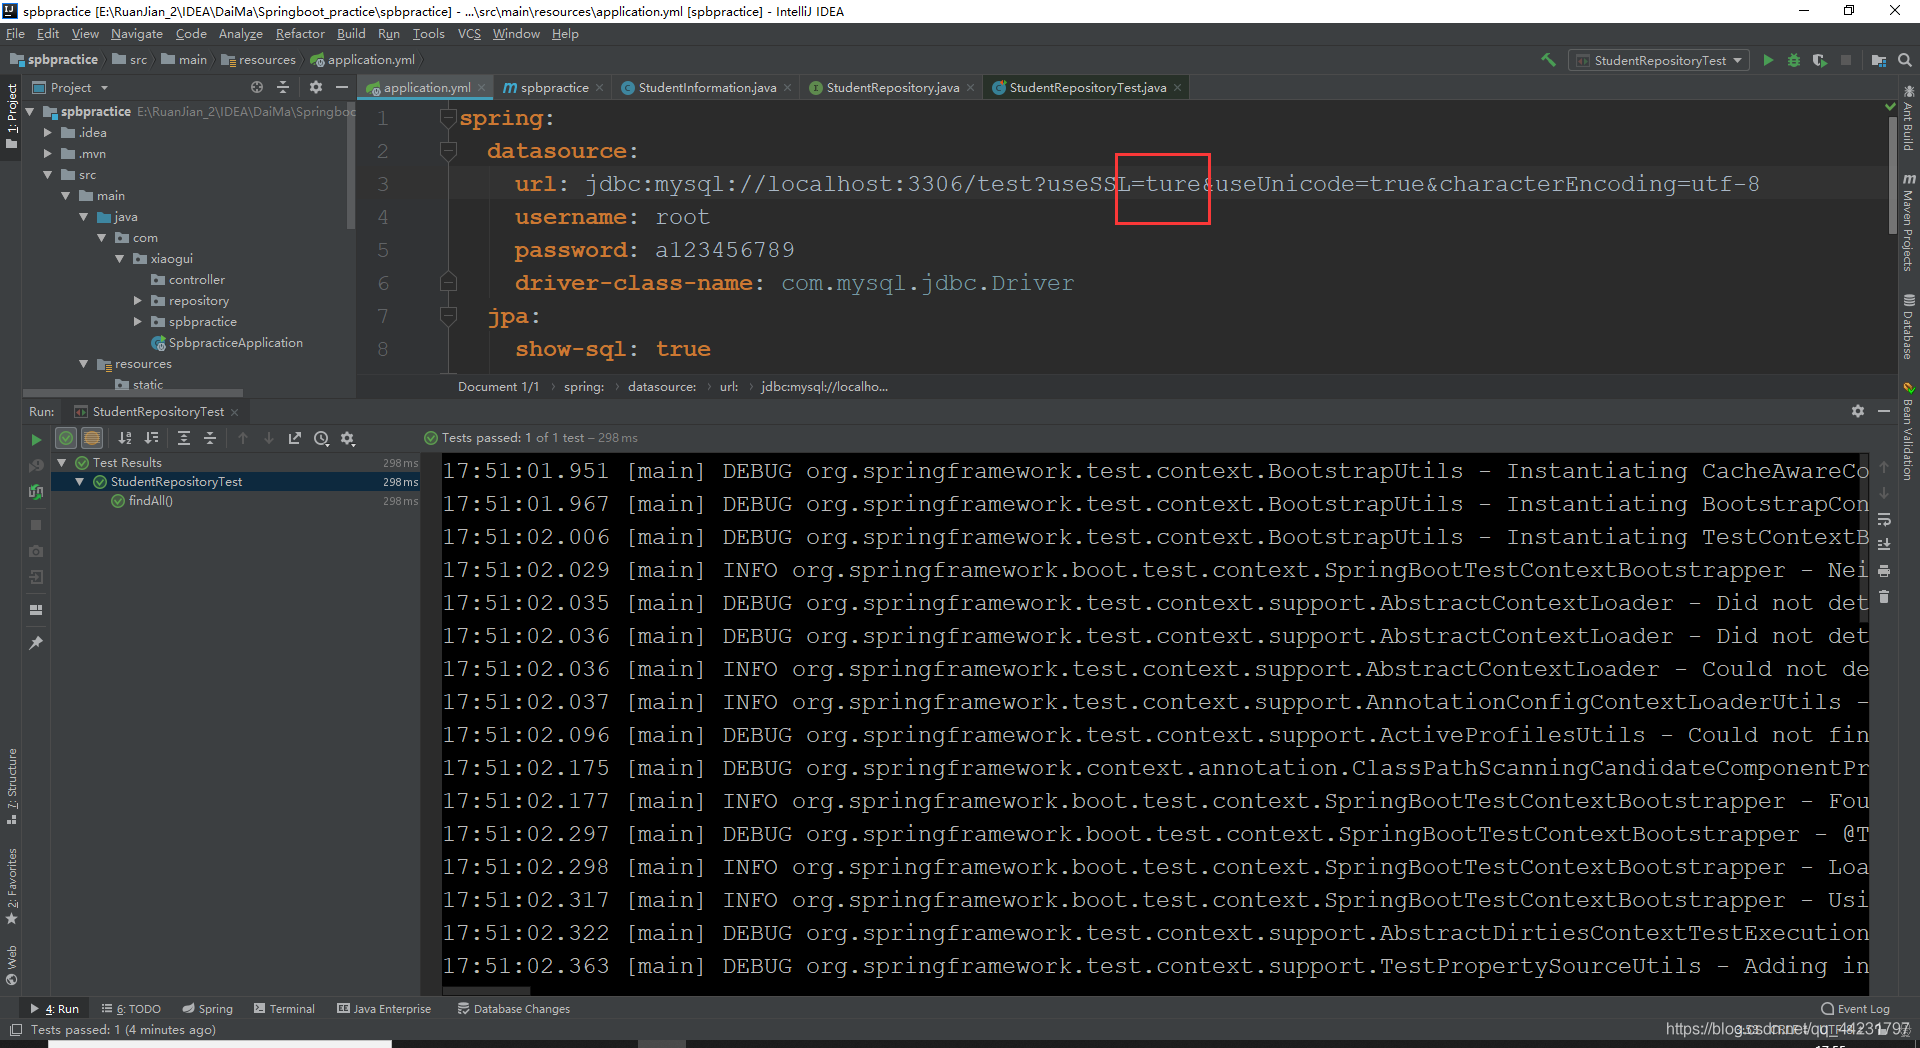This screenshot has width=1920, height=1048.
Task: Open Database side panel
Action: 1908,326
